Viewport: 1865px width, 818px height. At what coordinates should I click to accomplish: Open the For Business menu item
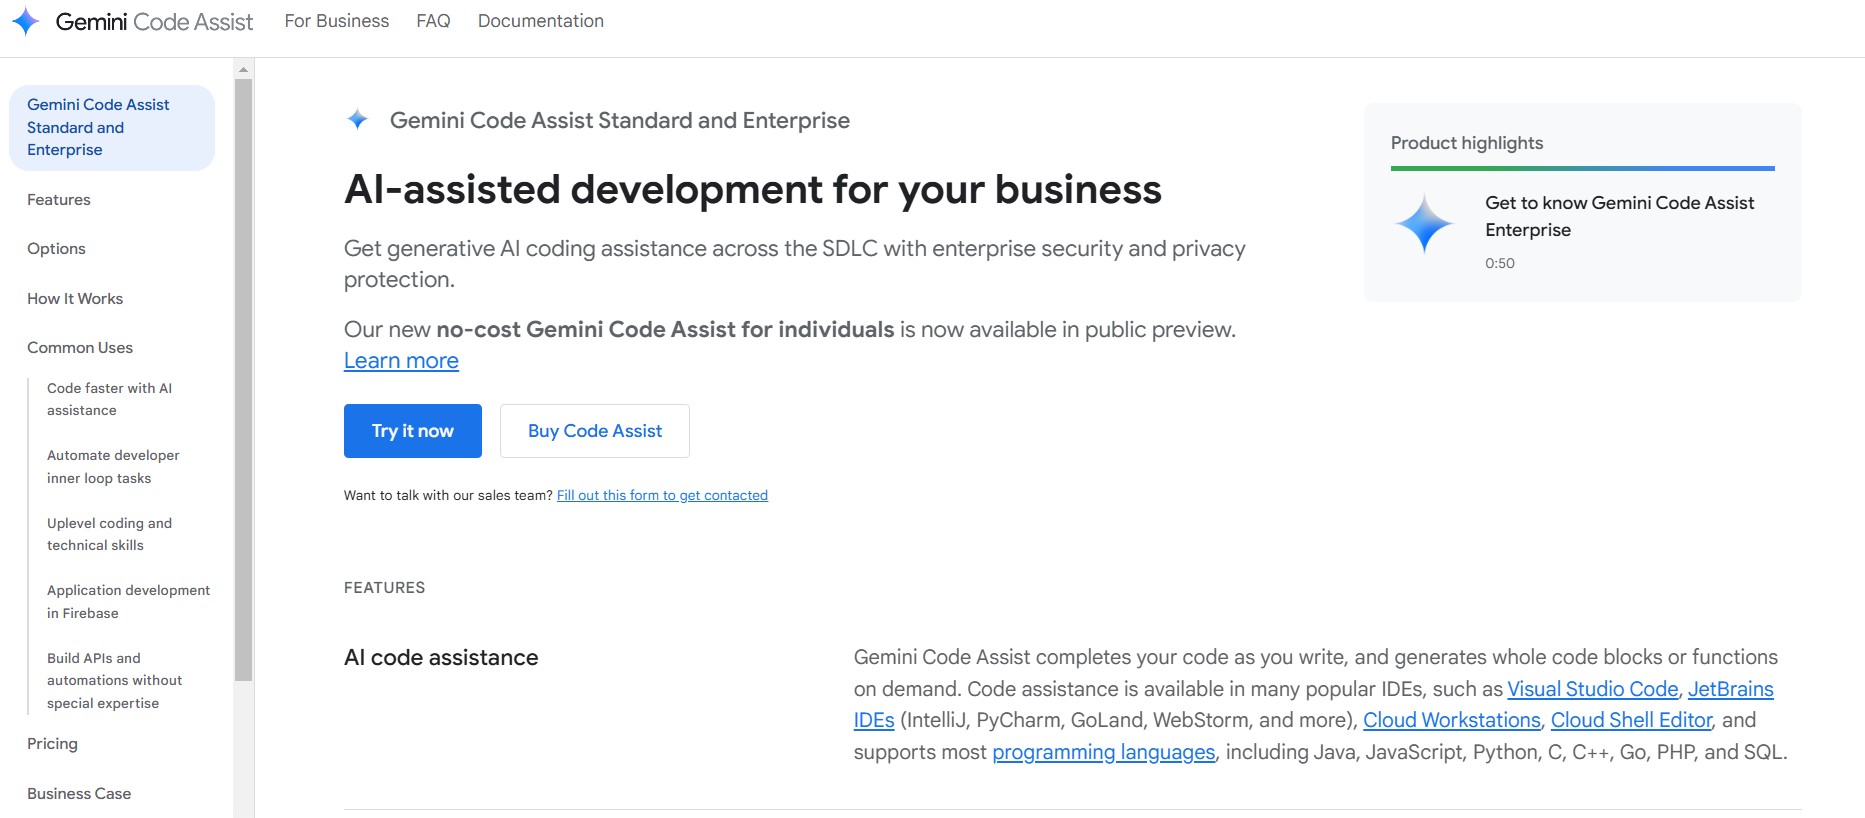(x=337, y=21)
